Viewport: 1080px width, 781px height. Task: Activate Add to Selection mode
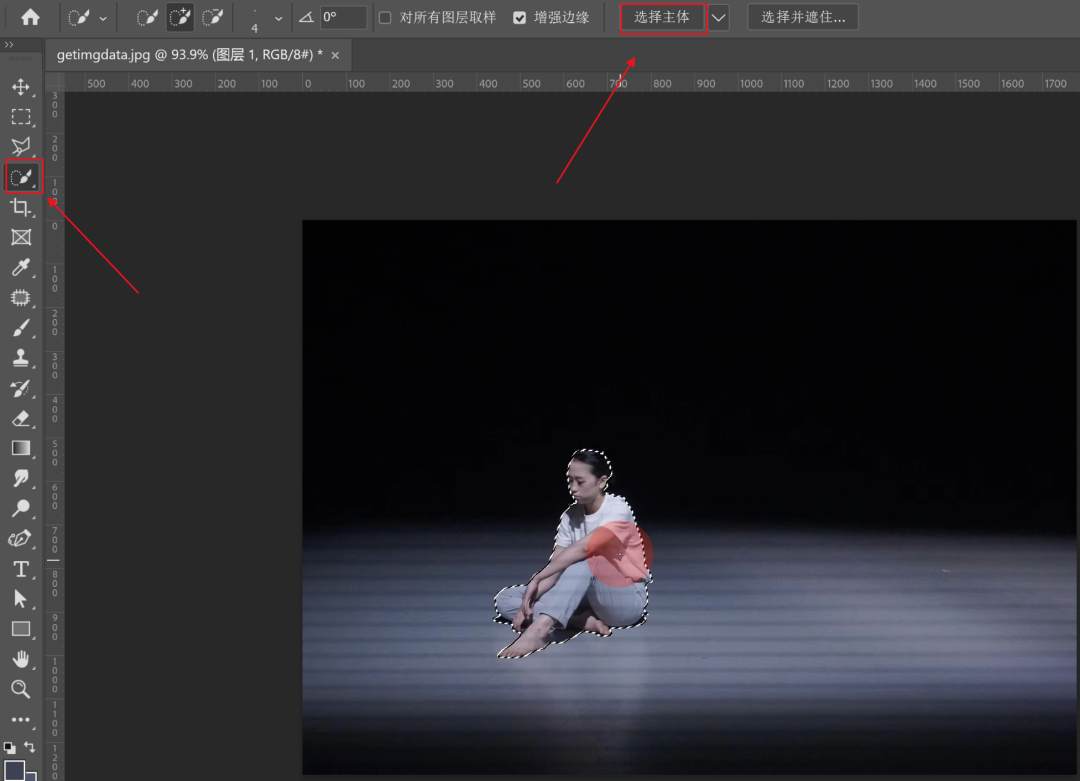pos(180,17)
